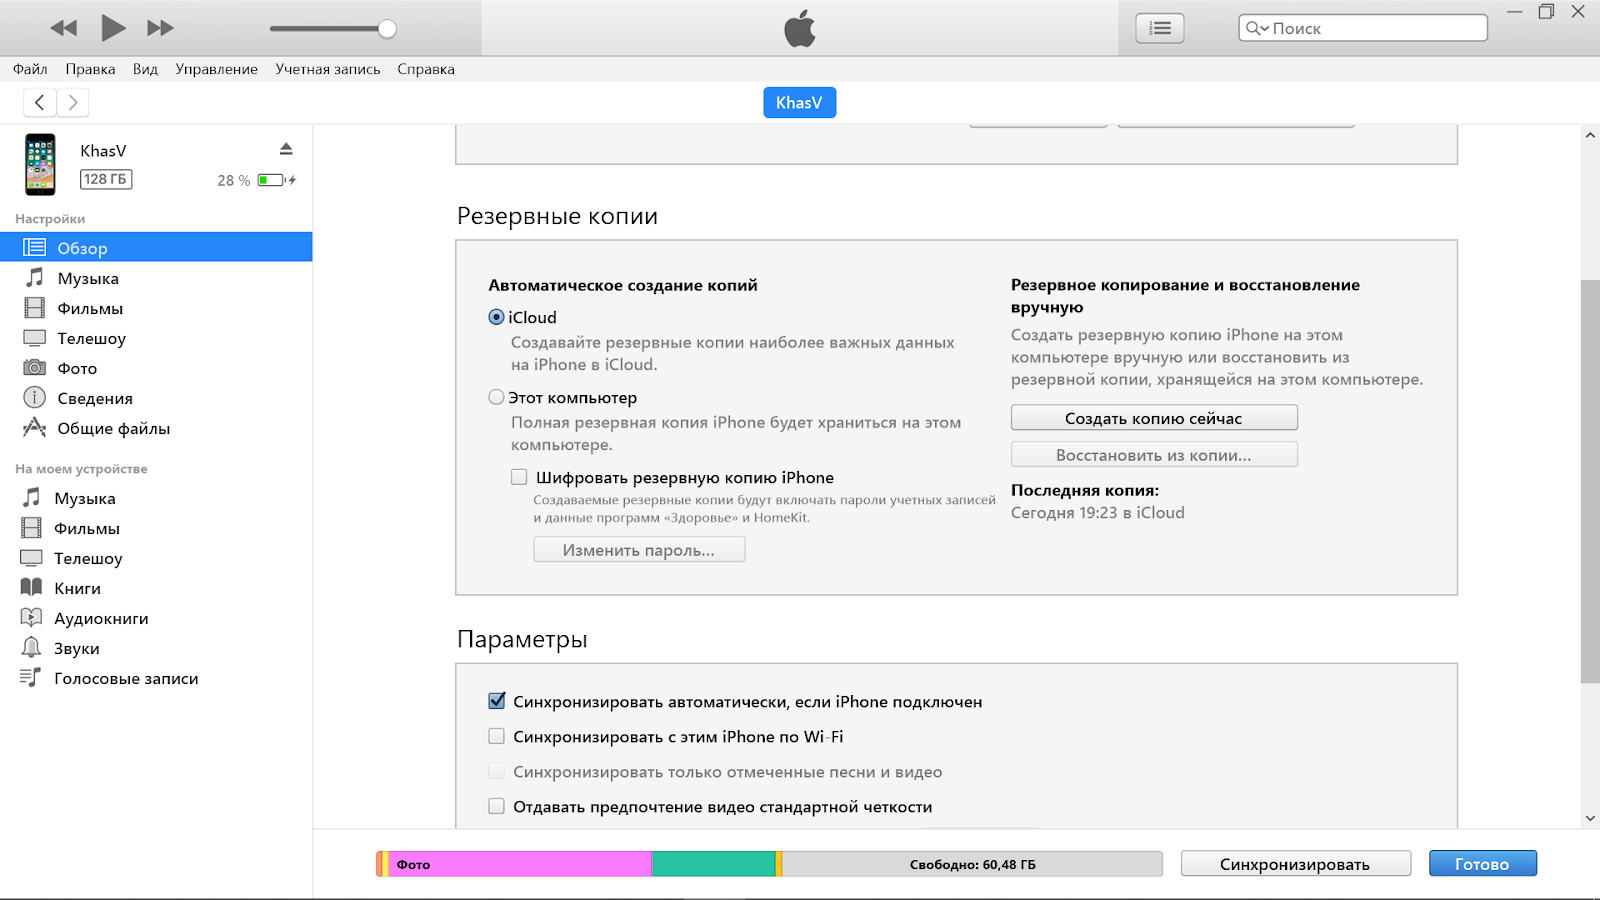Enable prefer standard definition video checkbox
This screenshot has width=1600, height=900.
click(496, 806)
